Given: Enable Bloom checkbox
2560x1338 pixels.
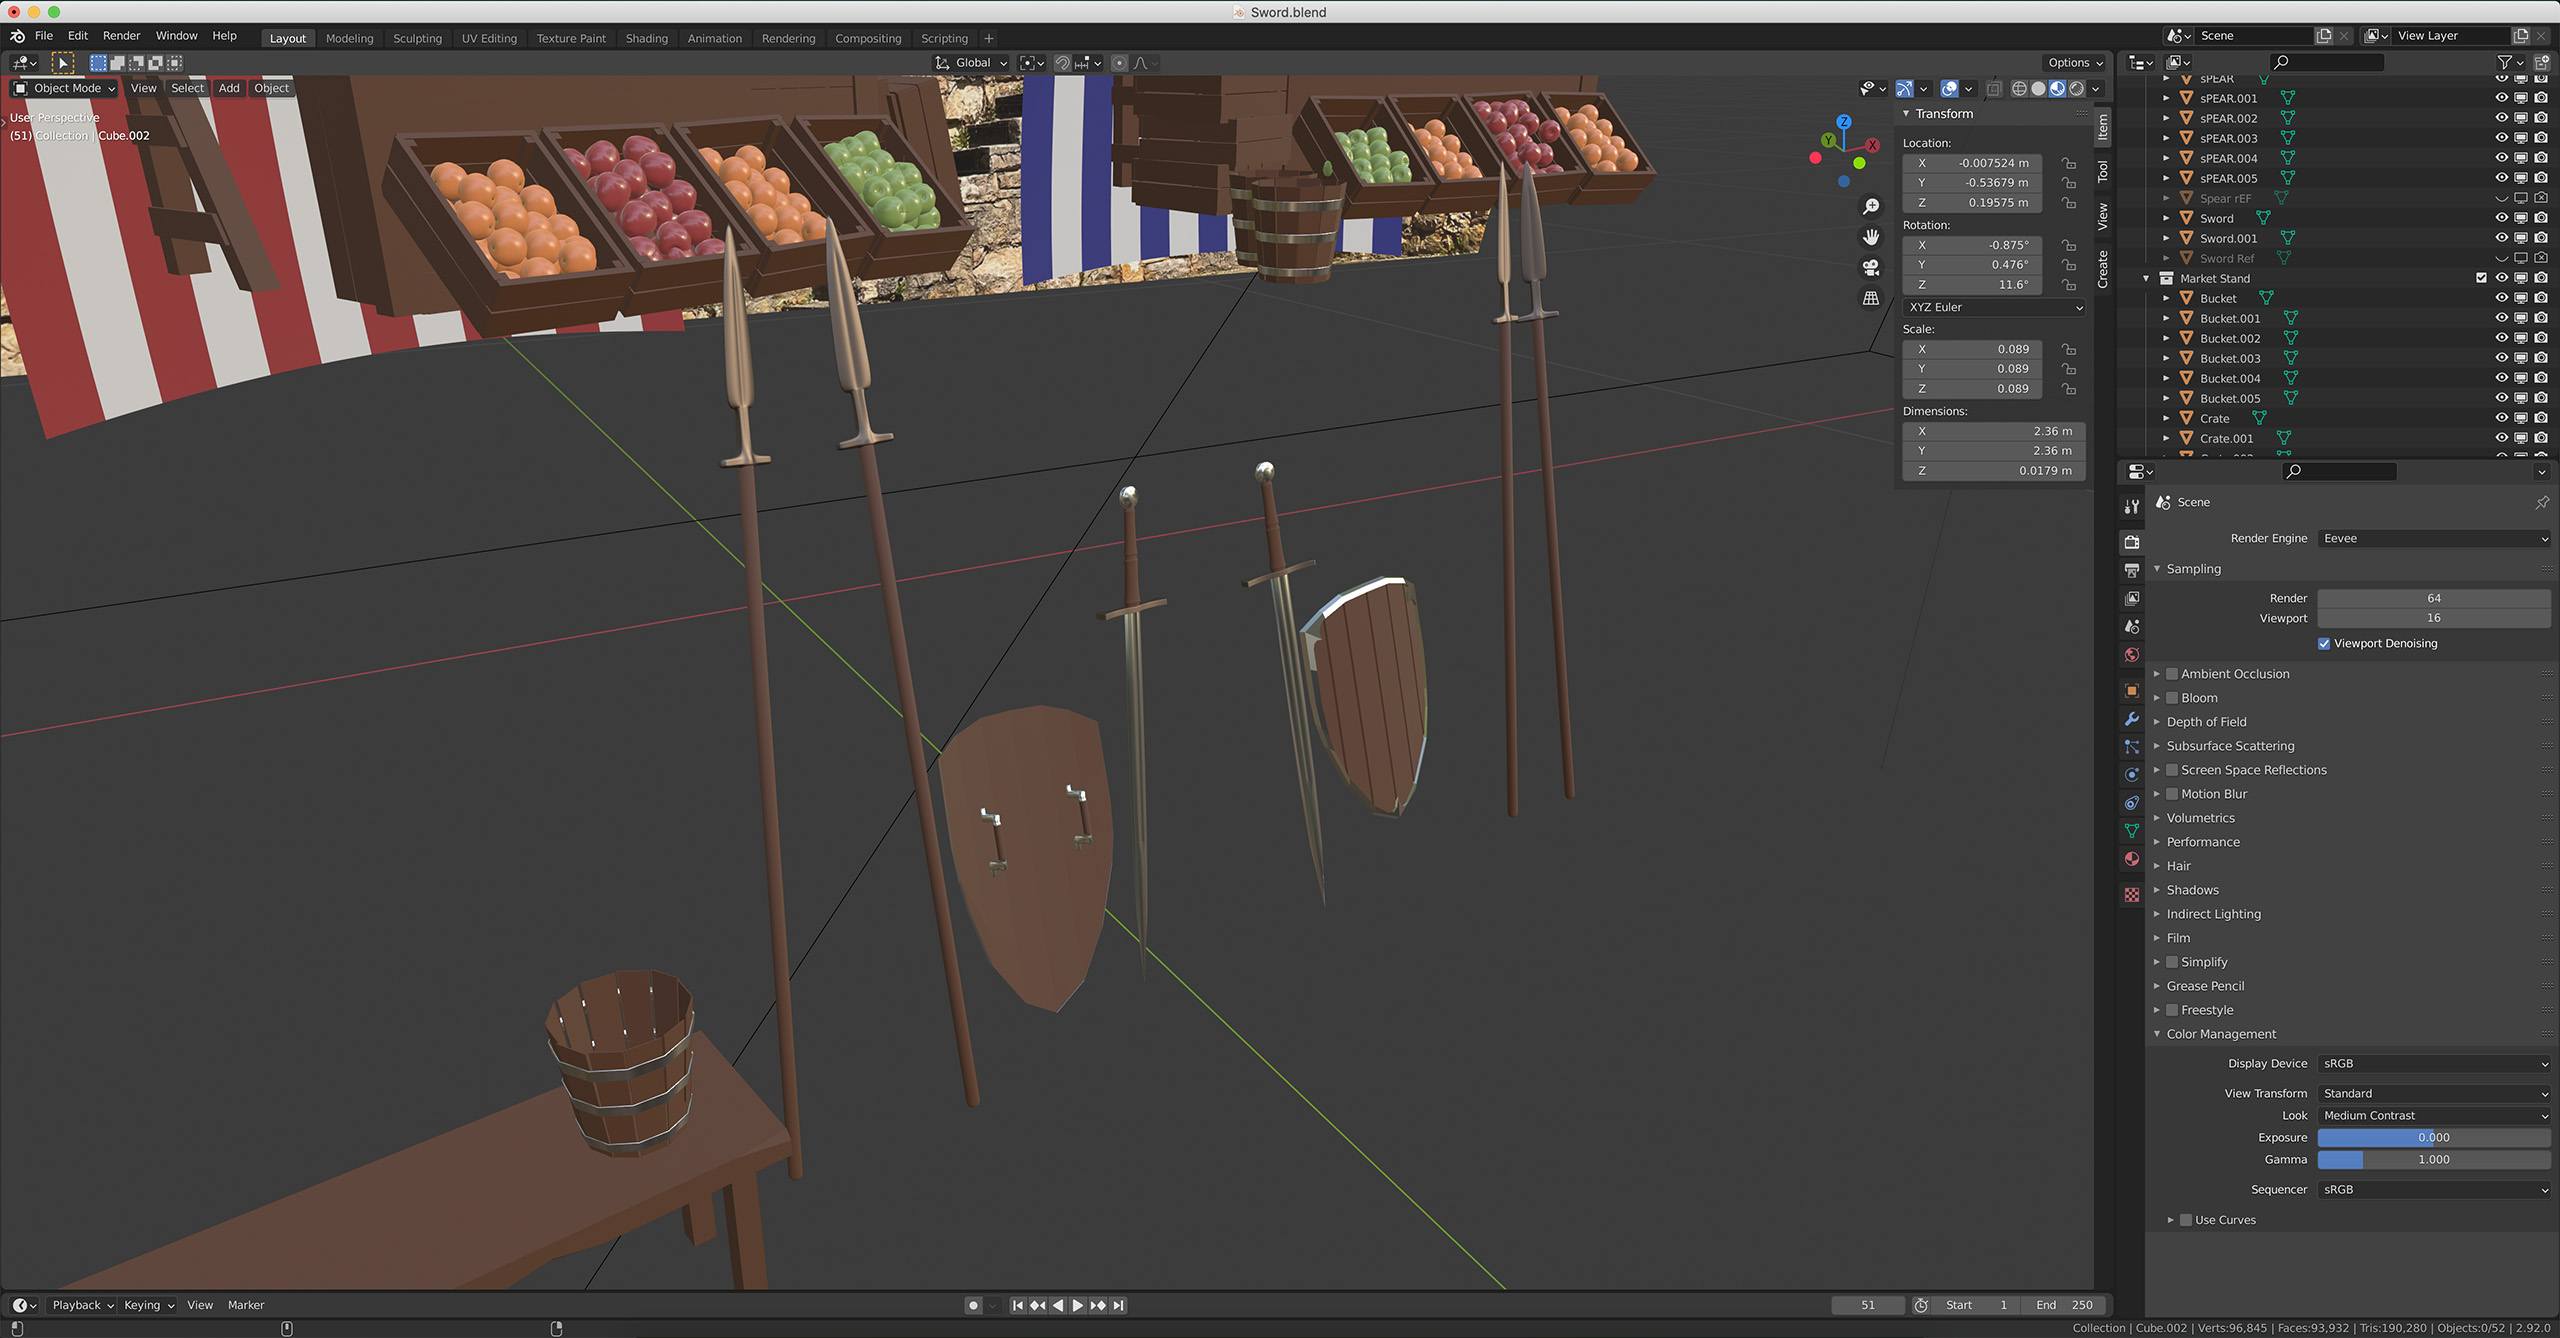Looking at the screenshot, I should [x=2172, y=698].
